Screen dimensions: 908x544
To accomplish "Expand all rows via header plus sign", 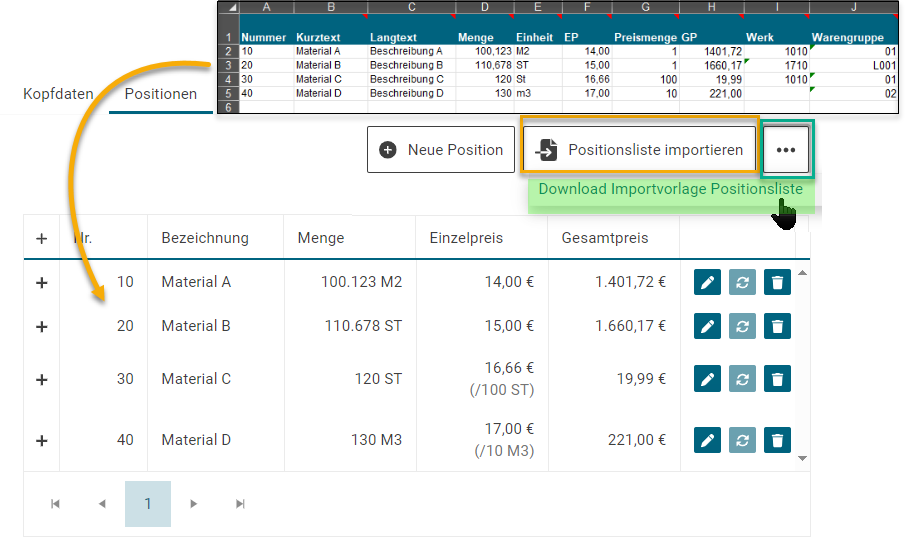I will click(42, 238).
